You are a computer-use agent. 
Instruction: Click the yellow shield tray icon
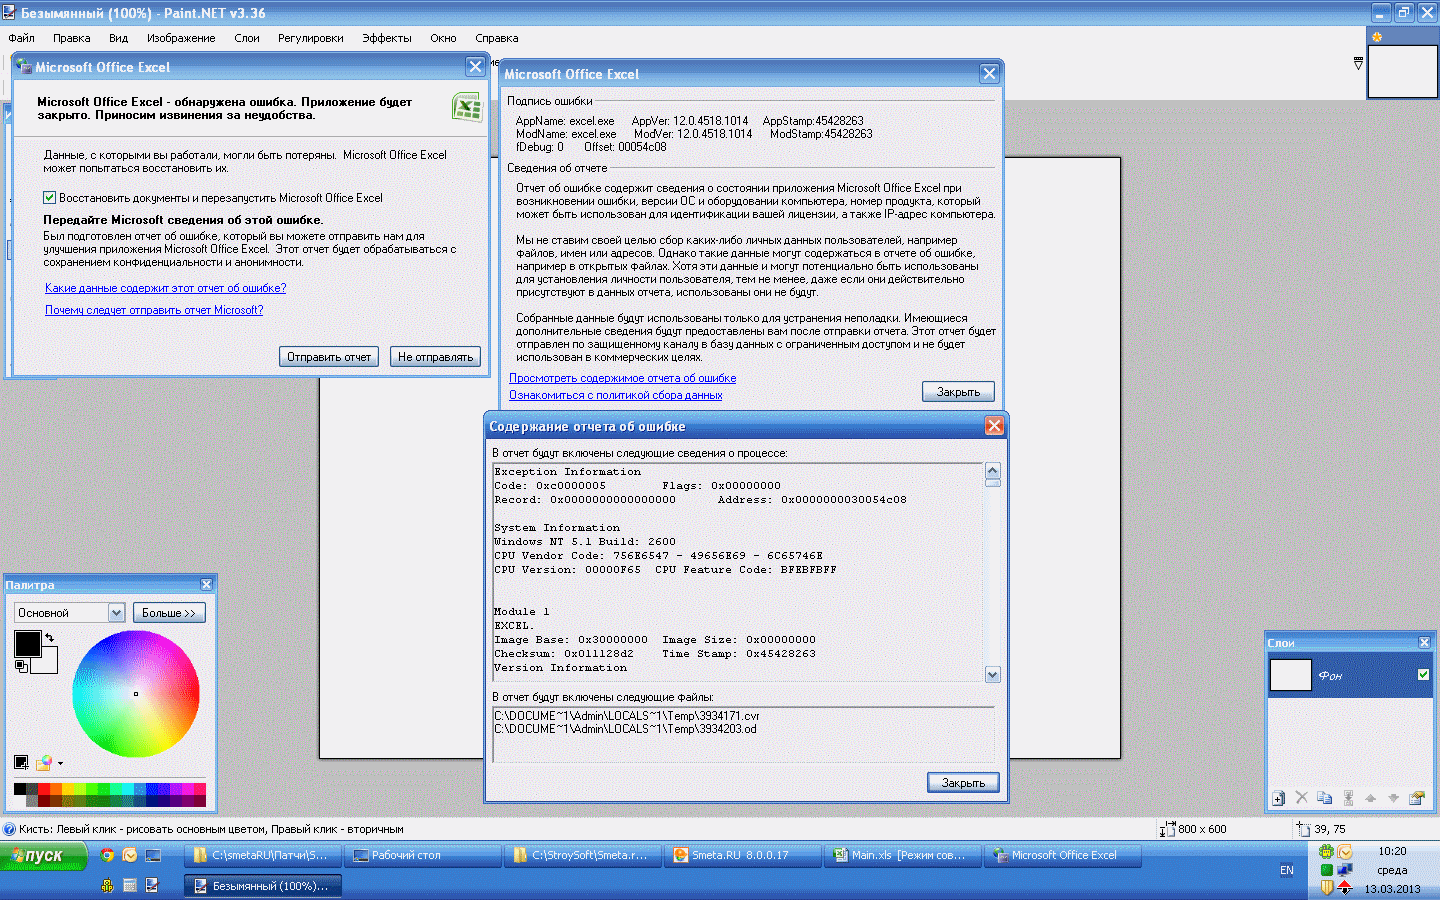coord(1326,887)
